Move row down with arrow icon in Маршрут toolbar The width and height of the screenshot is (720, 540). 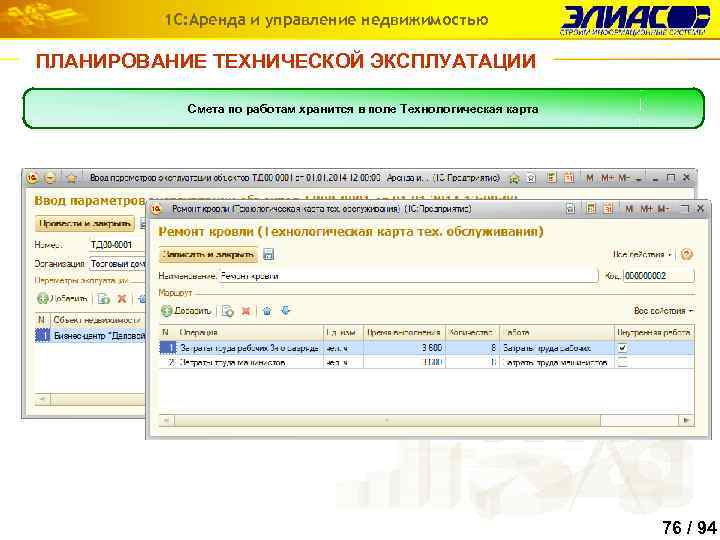(x=286, y=310)
